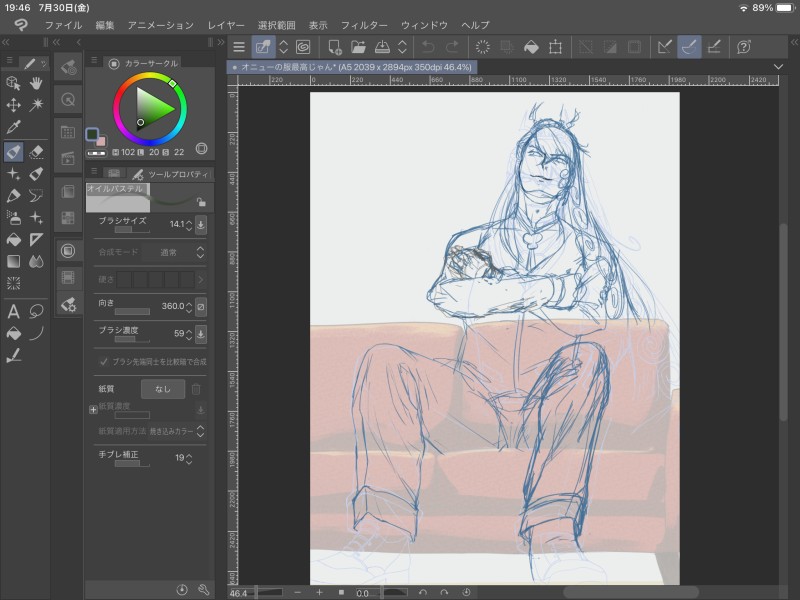Select the Move layer tool
This screenshot has height=600, width=800.
coord(13,105)
